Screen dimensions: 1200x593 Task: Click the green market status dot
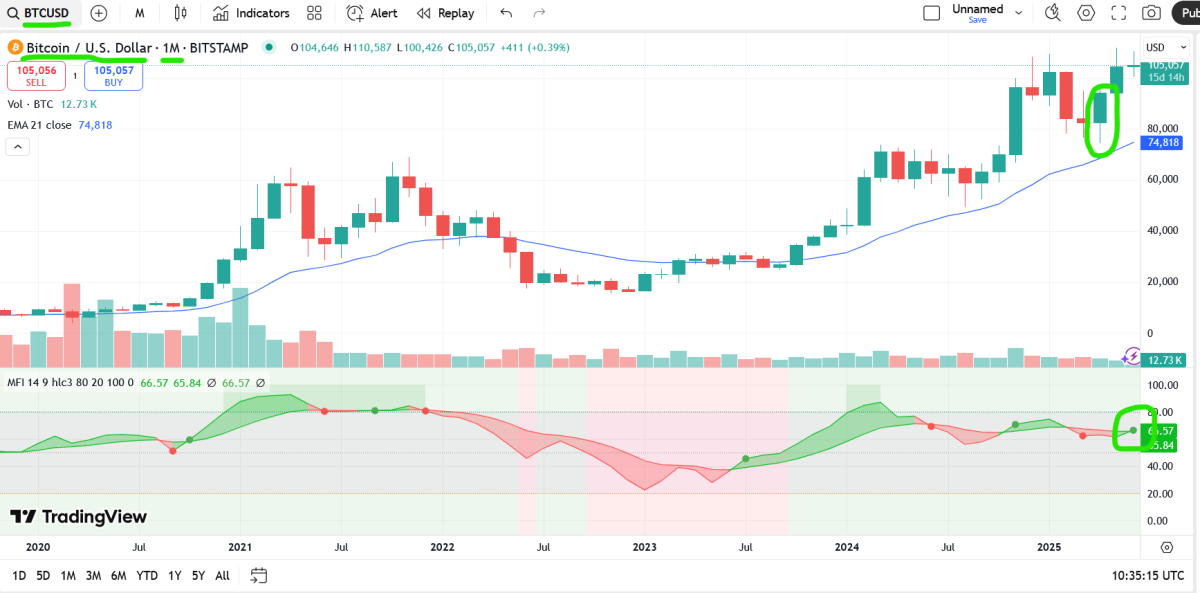click(268, 47)
